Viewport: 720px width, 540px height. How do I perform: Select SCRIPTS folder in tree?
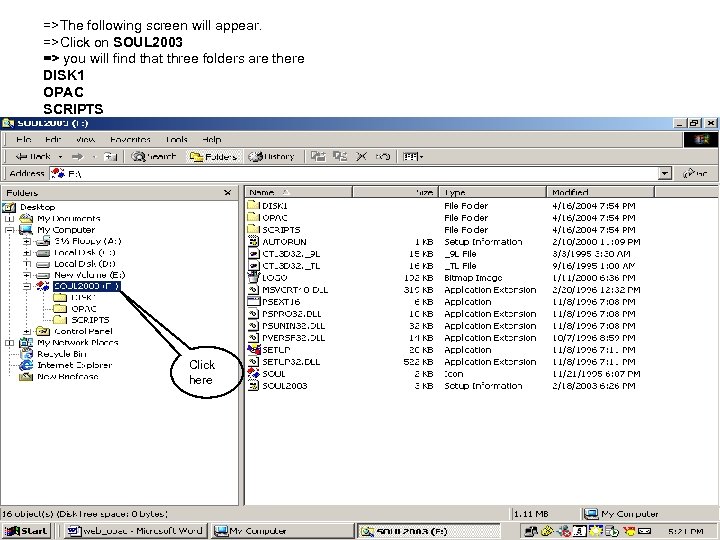pyautogui.click(x=90, y=320)
